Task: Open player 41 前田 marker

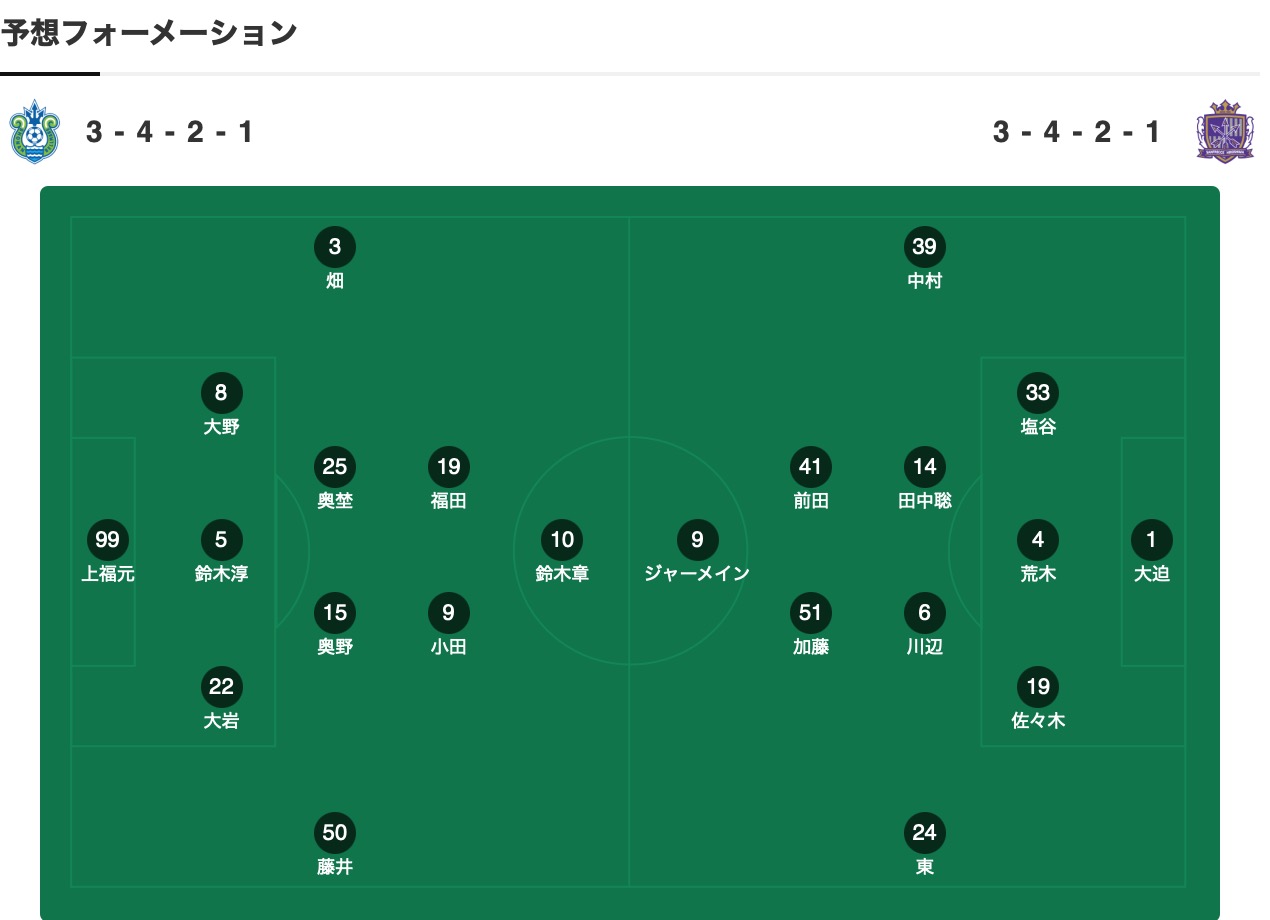Action: (x=811, y=466)
